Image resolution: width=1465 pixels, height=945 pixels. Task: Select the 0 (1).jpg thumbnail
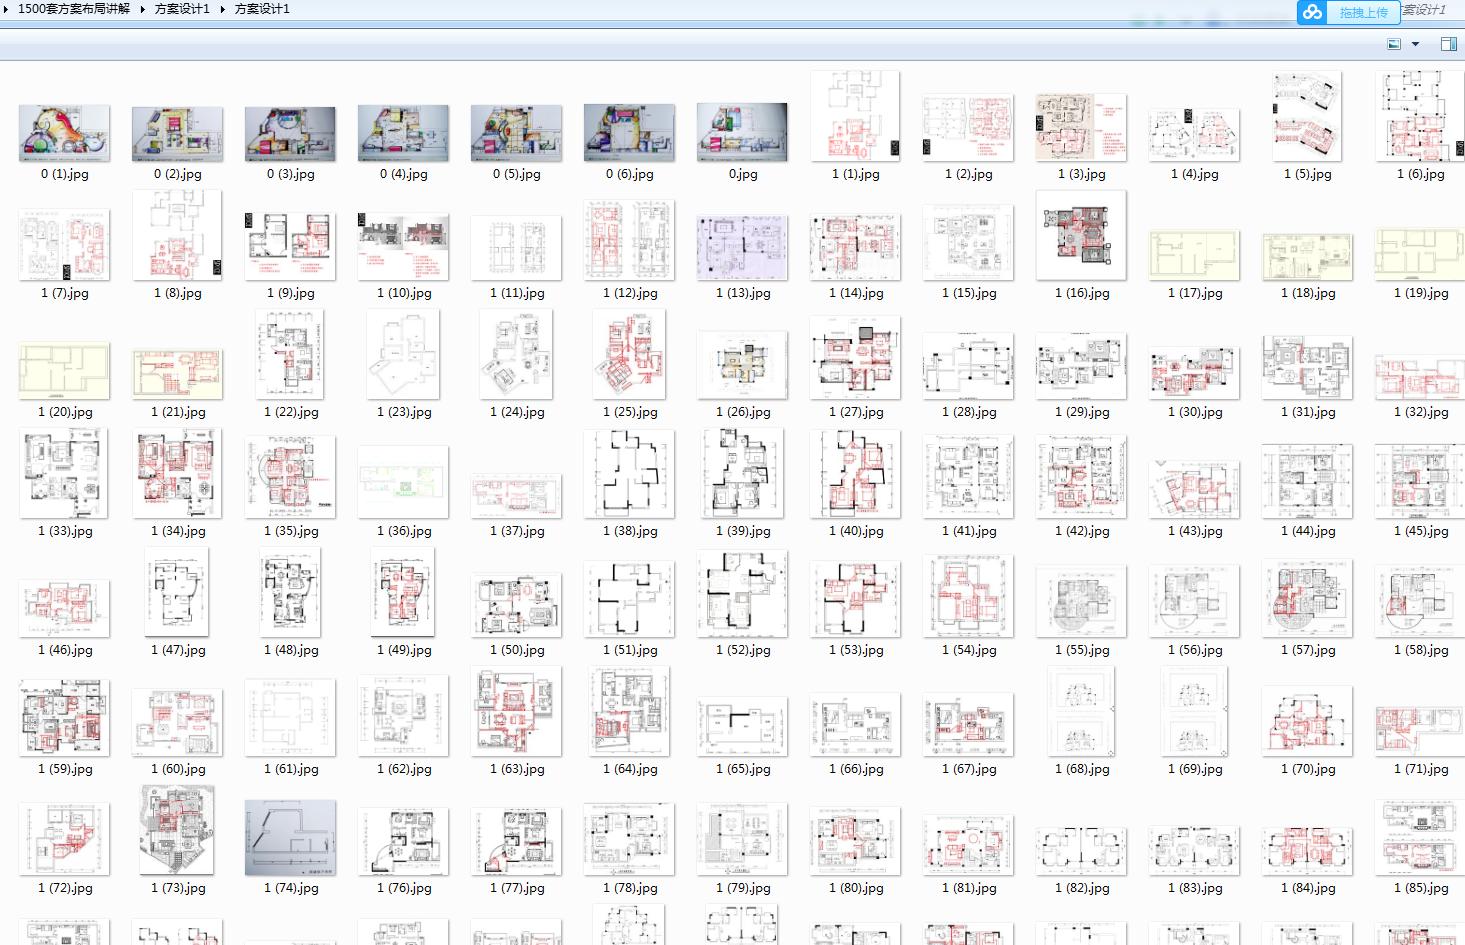click(x=65, y=133)
